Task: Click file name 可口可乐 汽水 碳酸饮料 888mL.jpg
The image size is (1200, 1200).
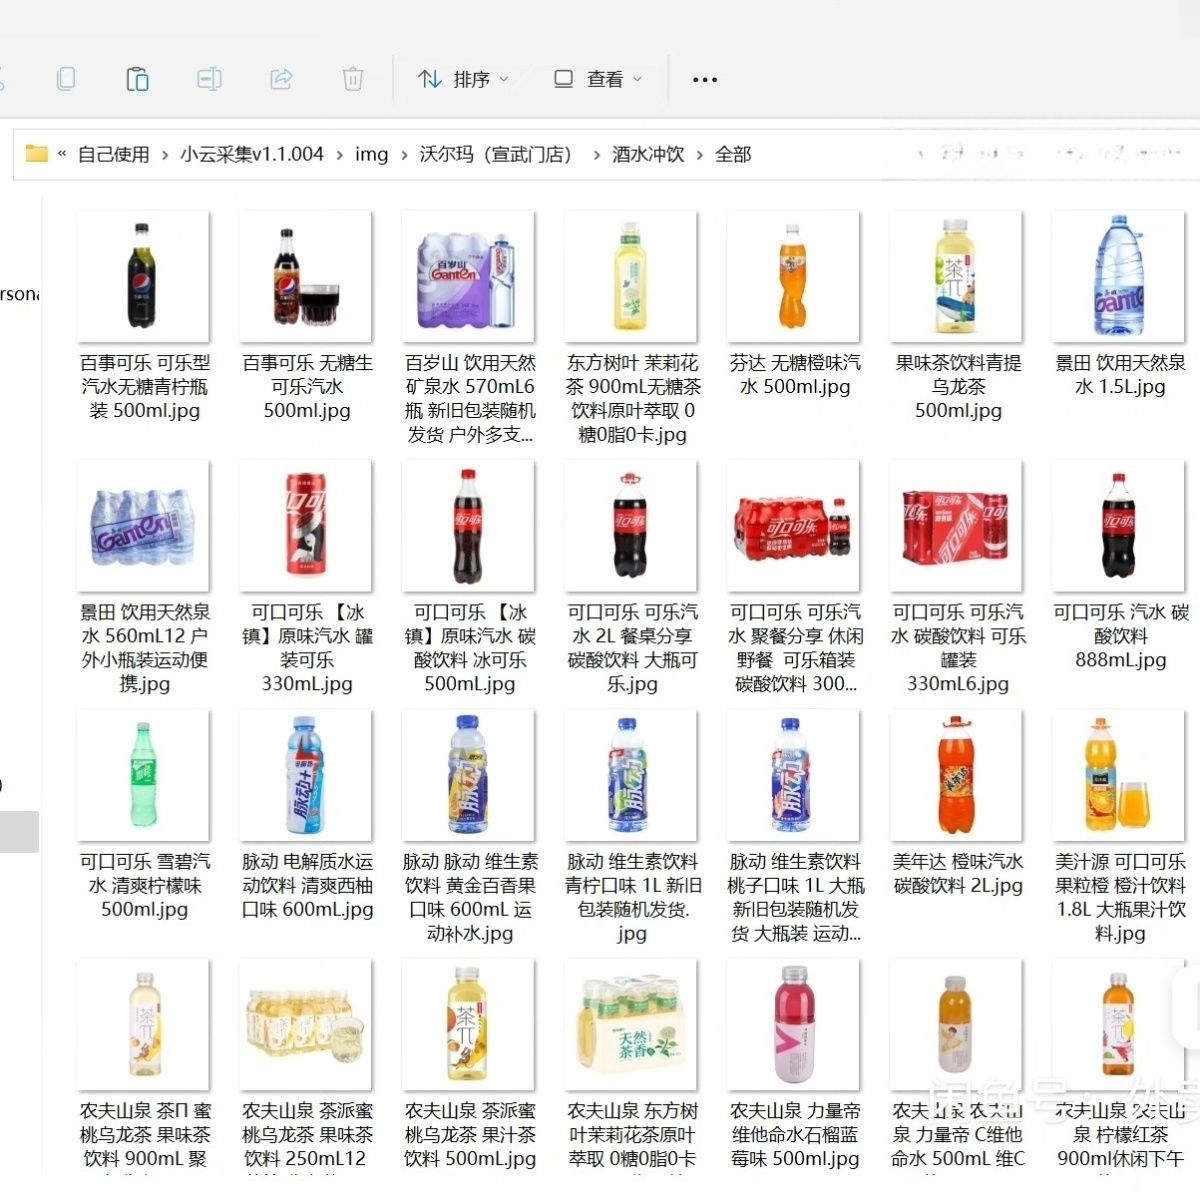Action: 1120,635
